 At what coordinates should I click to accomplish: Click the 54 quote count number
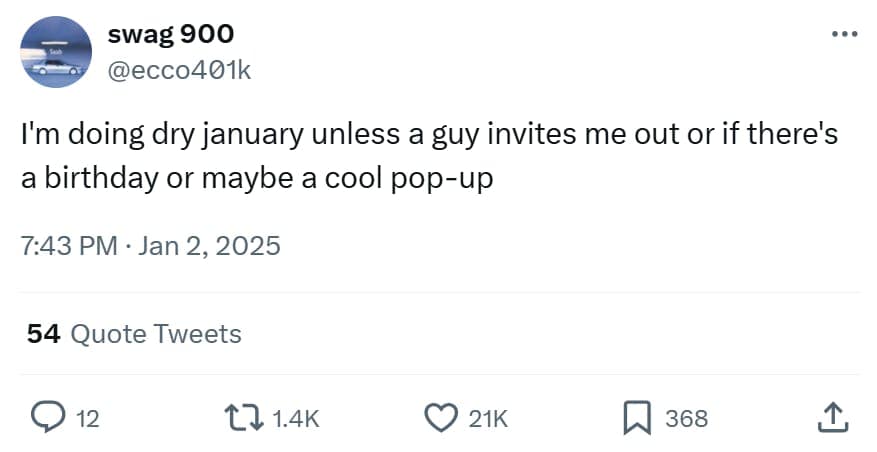(x=43, y=333)
